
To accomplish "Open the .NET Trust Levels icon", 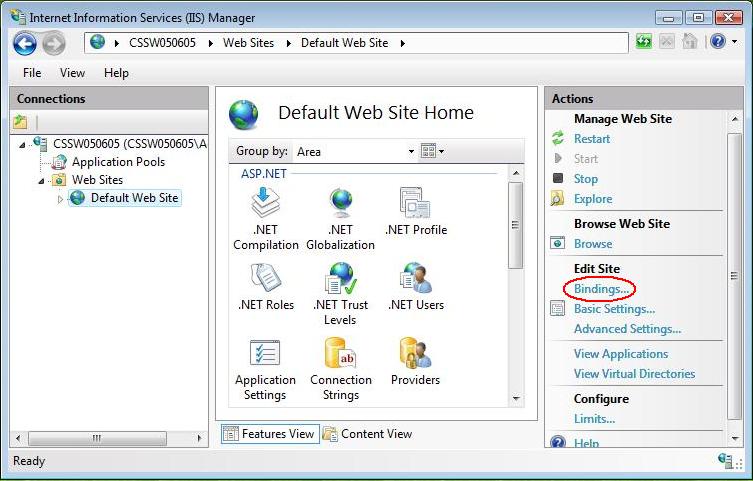I will pos(340,279).
